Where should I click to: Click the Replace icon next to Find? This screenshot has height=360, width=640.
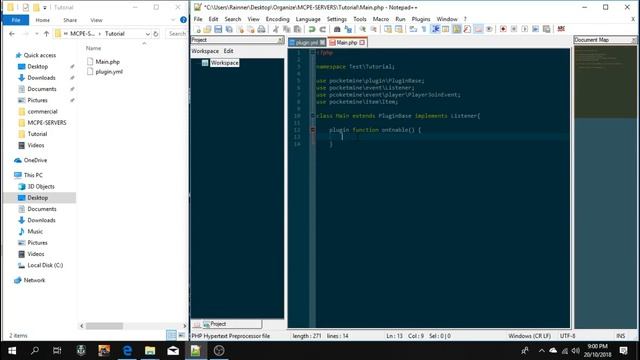(x=348, y=29)
